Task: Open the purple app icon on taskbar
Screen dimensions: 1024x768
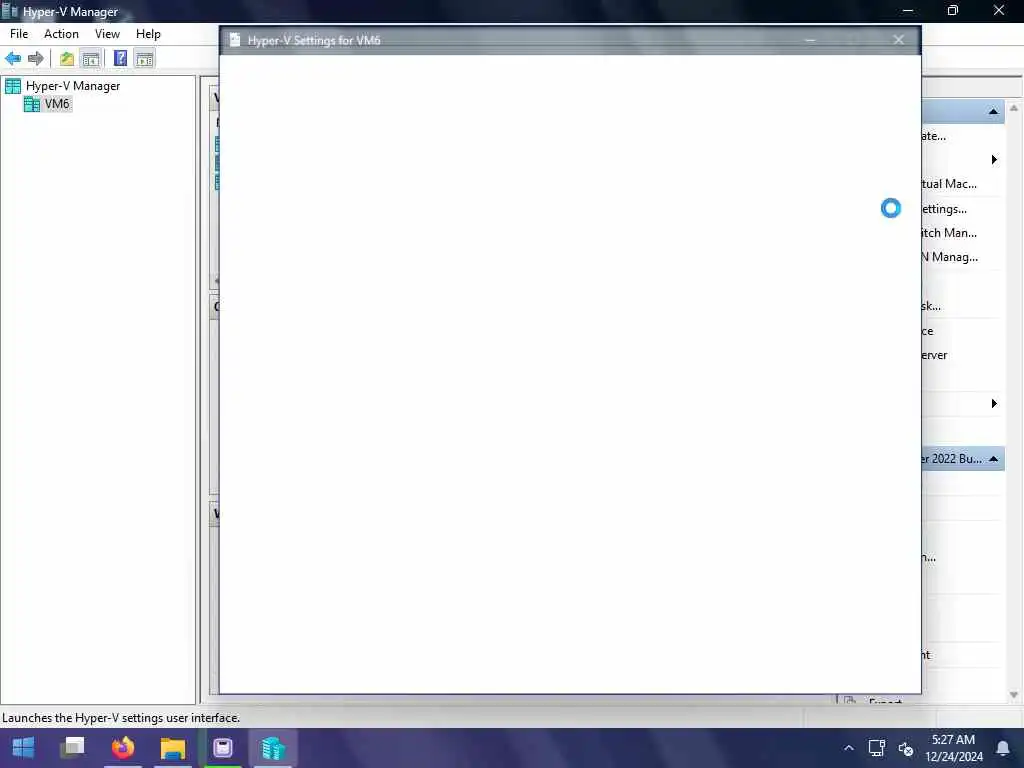Action: pos(223,748)
